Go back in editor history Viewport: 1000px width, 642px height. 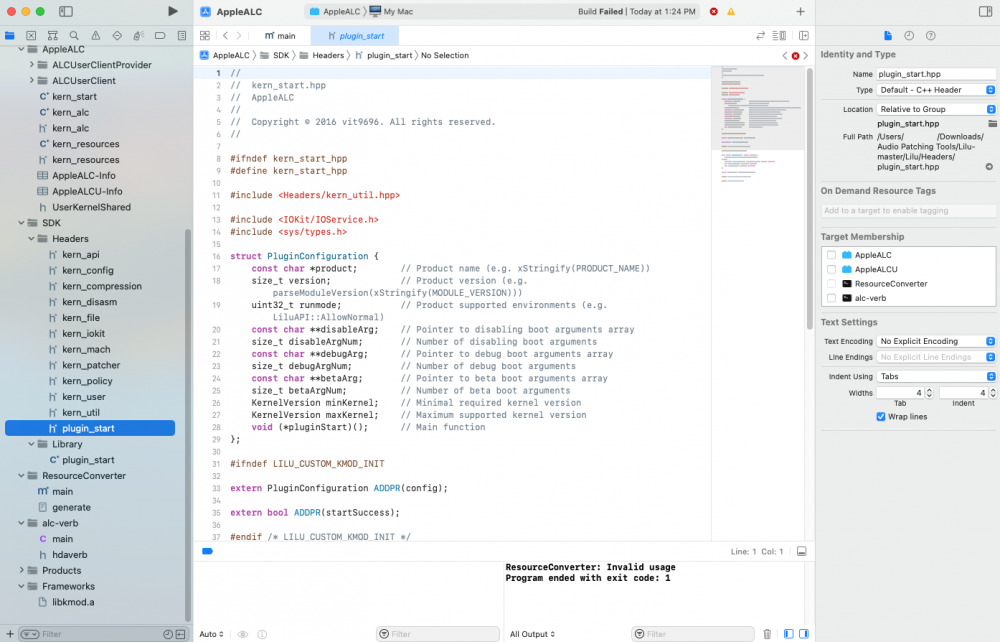pos(225,36)
